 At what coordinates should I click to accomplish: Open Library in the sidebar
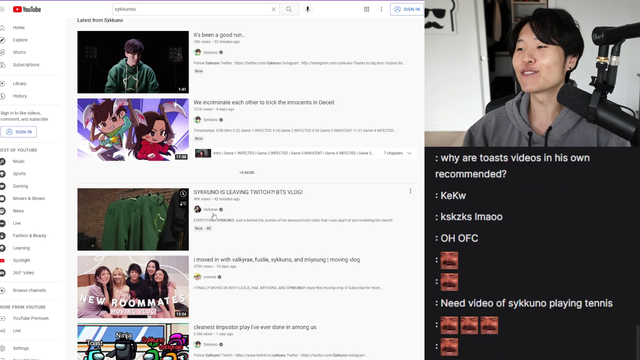pos(19,84)
